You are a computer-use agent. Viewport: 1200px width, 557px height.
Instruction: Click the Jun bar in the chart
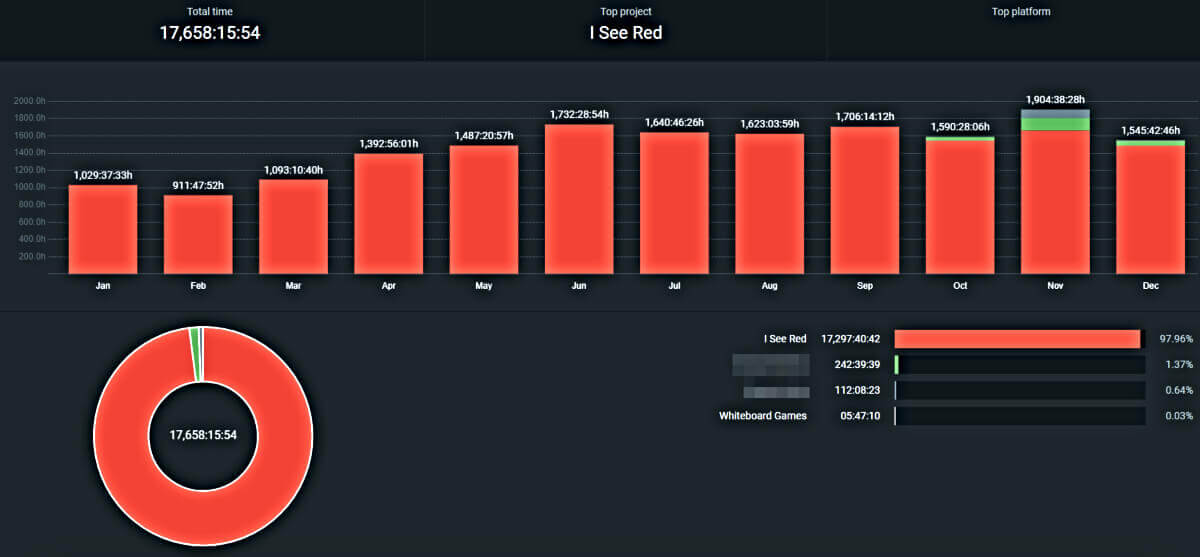click(x=579, y=200)
